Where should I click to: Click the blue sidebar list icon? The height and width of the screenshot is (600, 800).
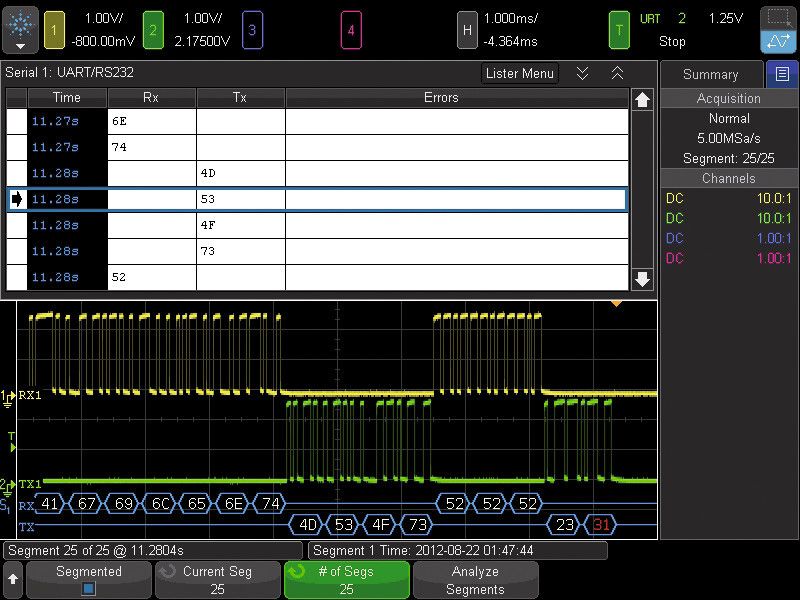tap(781, 74)
